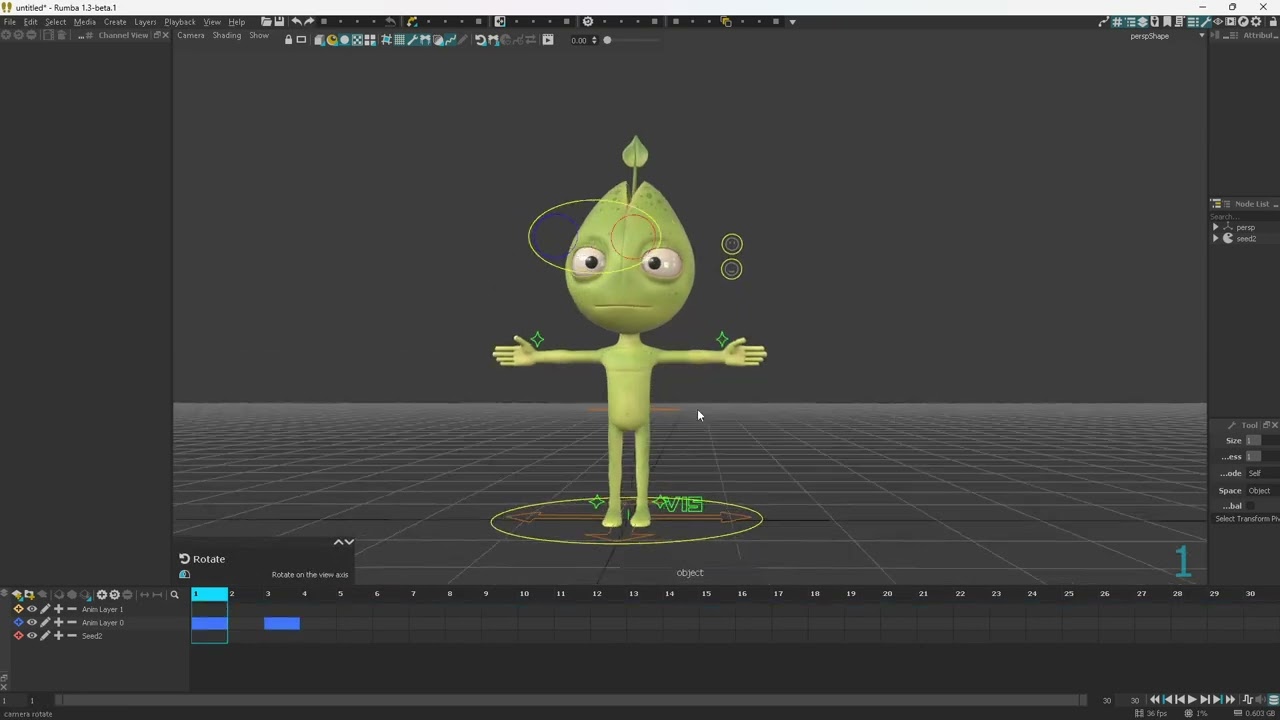Open the Media menu
Screen dimensions: 1280x720
85,22
